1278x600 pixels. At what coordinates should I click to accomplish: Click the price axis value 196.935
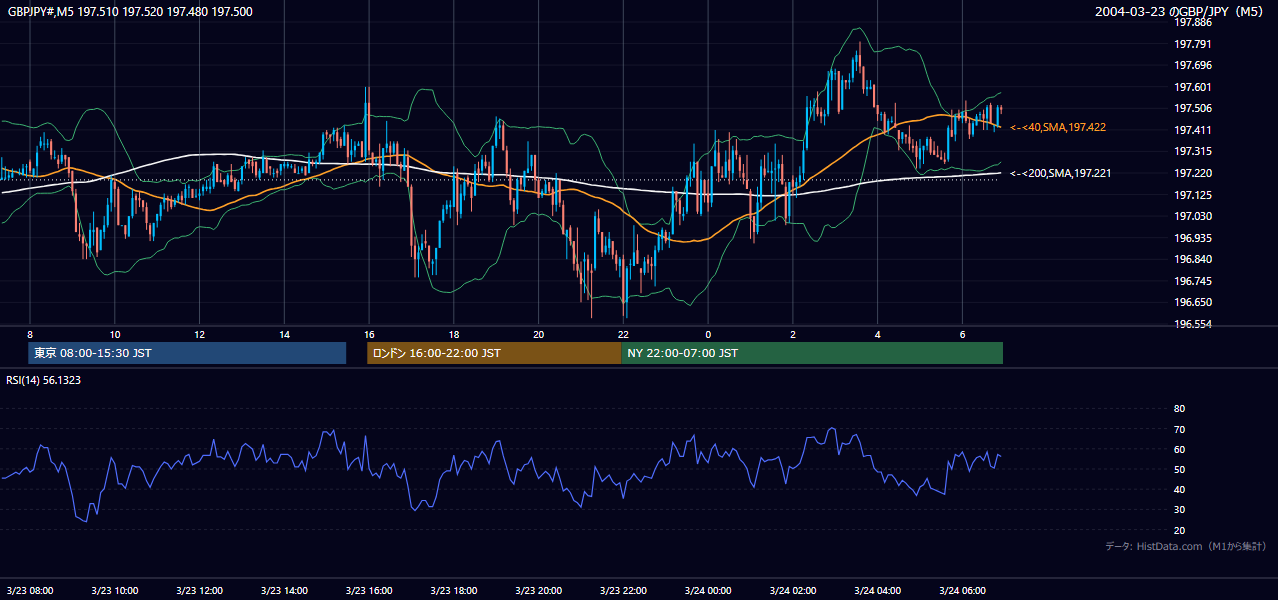click(x=1192, y=238)
